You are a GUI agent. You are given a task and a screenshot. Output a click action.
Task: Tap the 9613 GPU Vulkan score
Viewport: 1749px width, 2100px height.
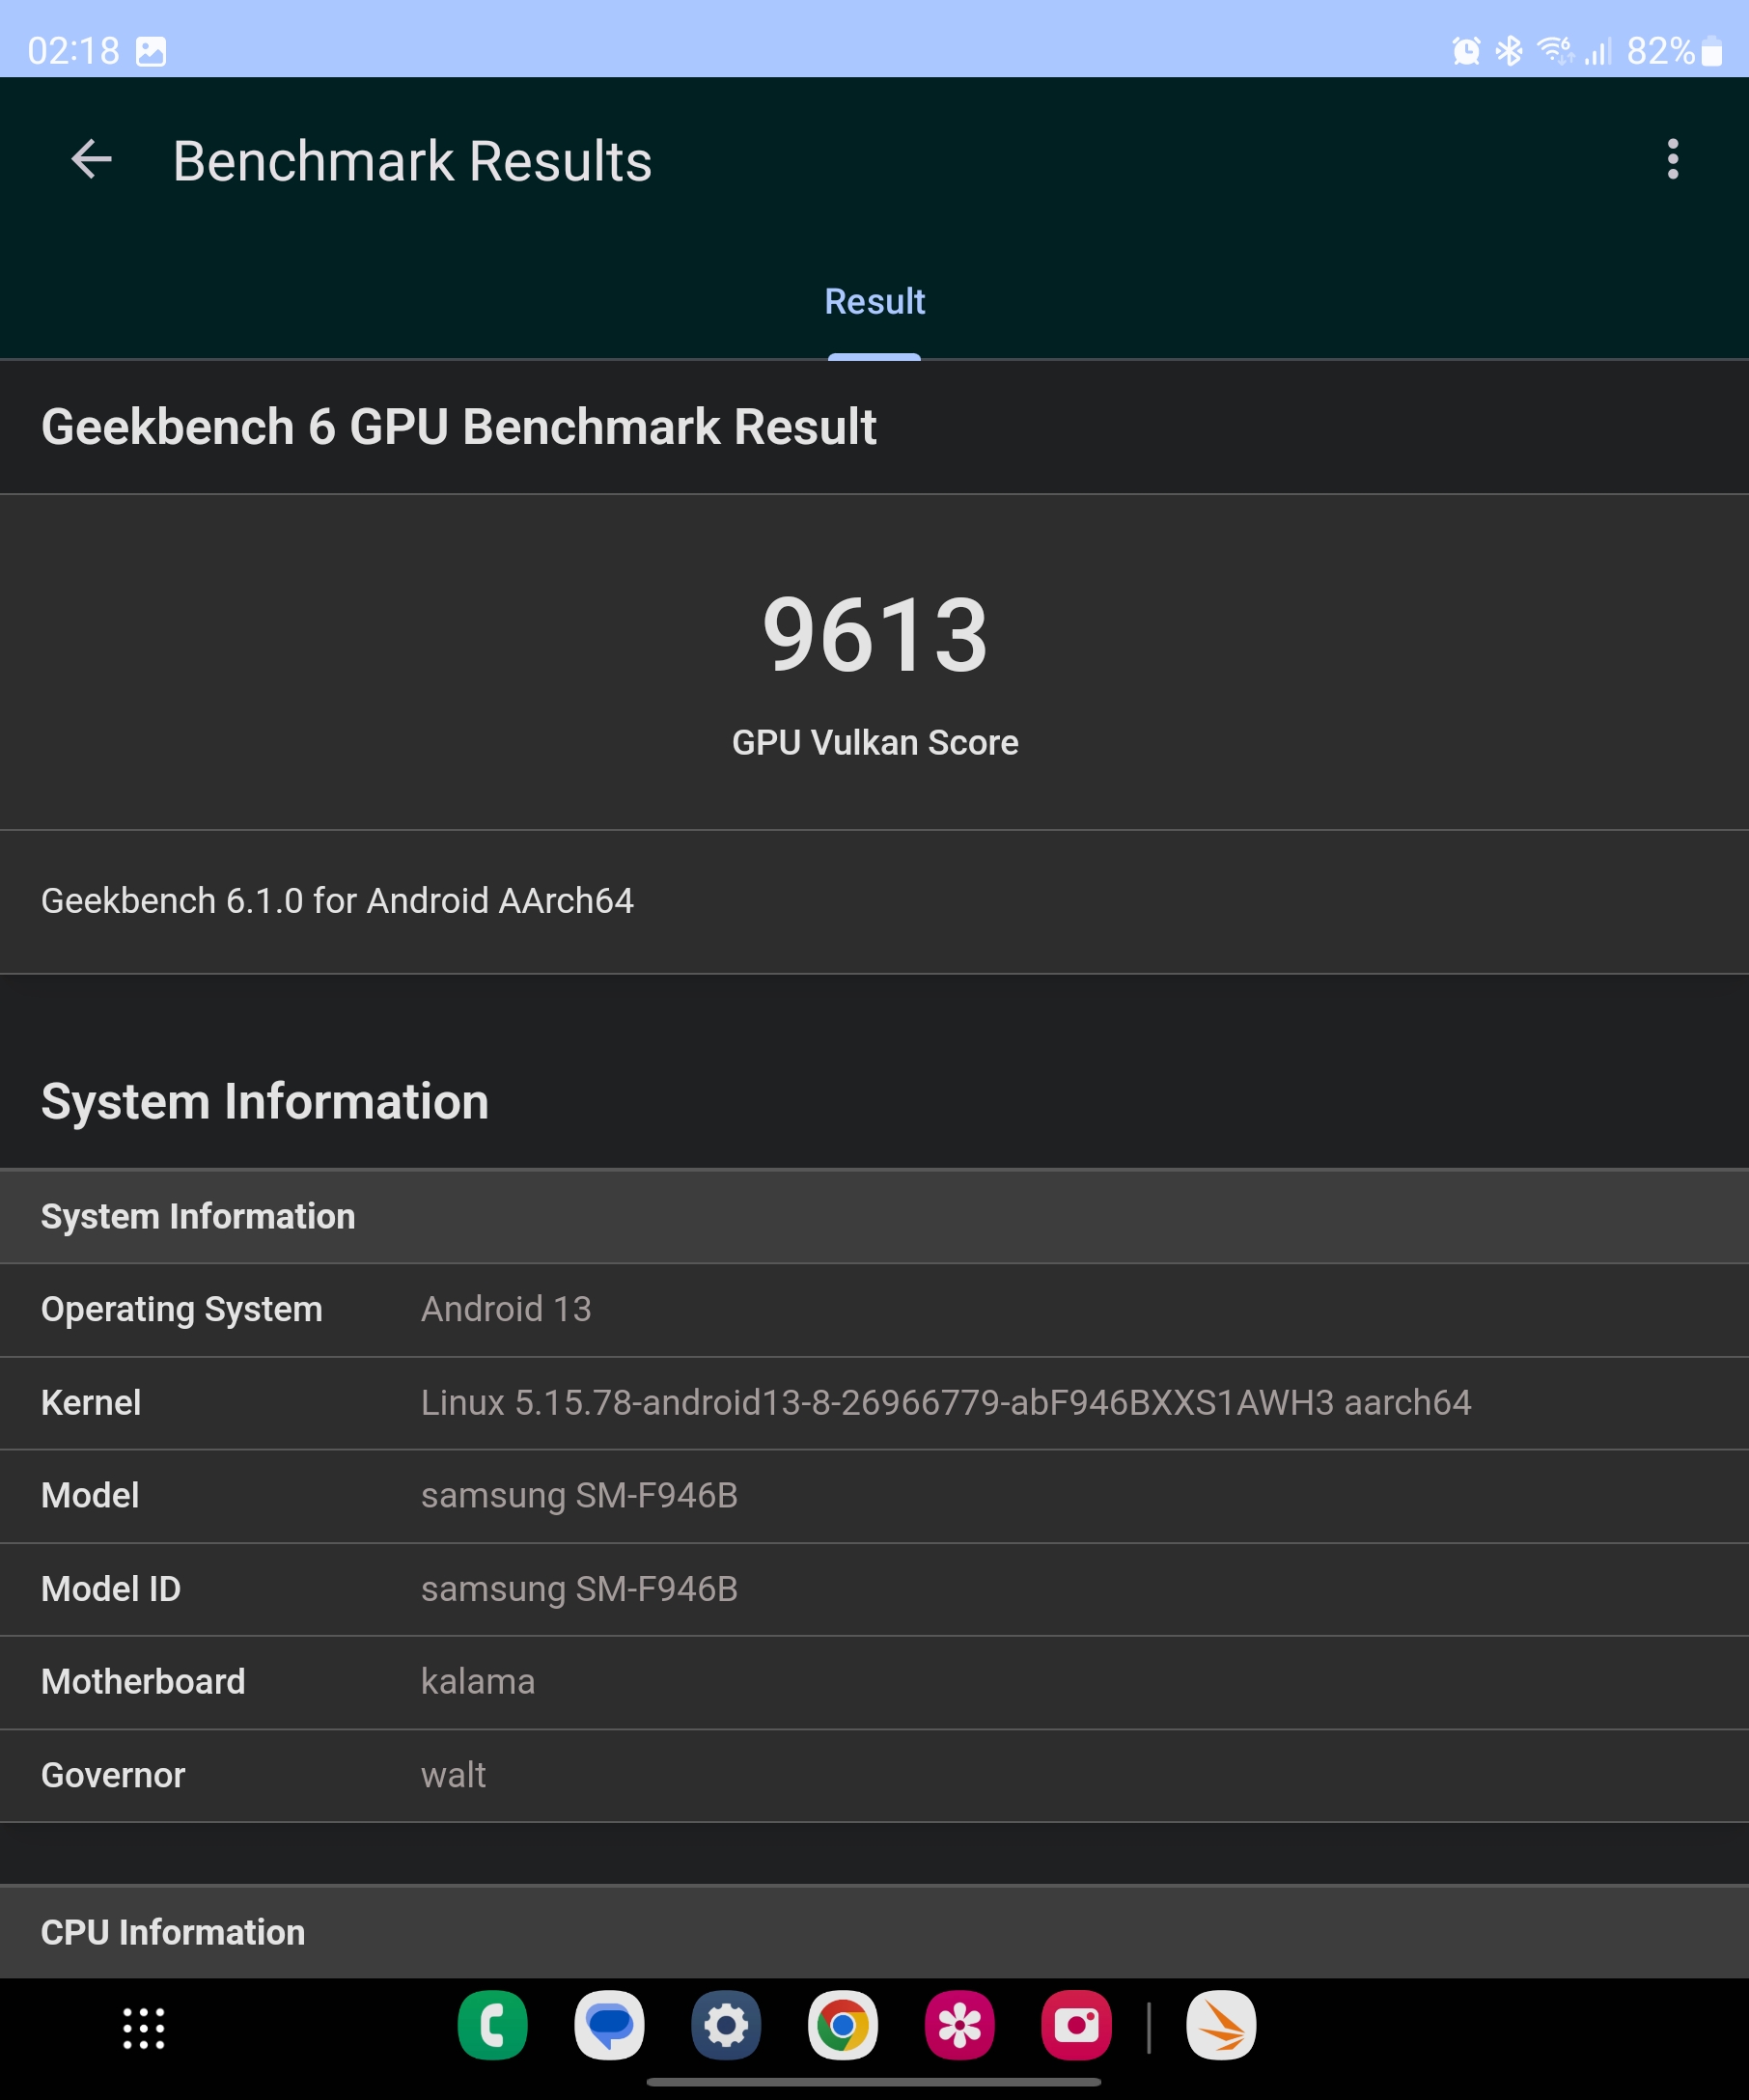874,636
